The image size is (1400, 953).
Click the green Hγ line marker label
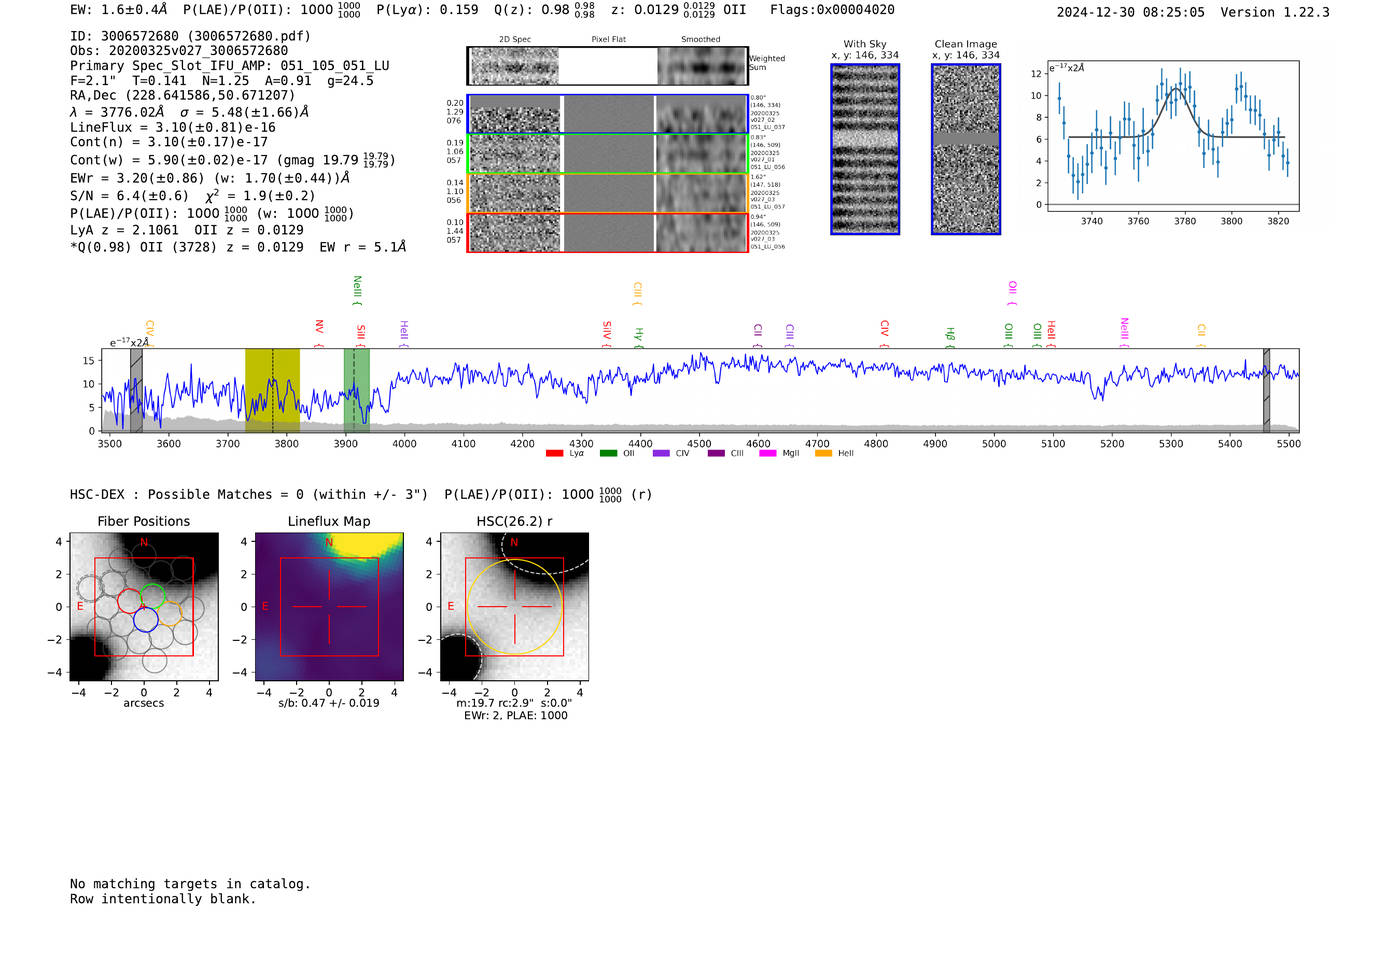[638, 334]
